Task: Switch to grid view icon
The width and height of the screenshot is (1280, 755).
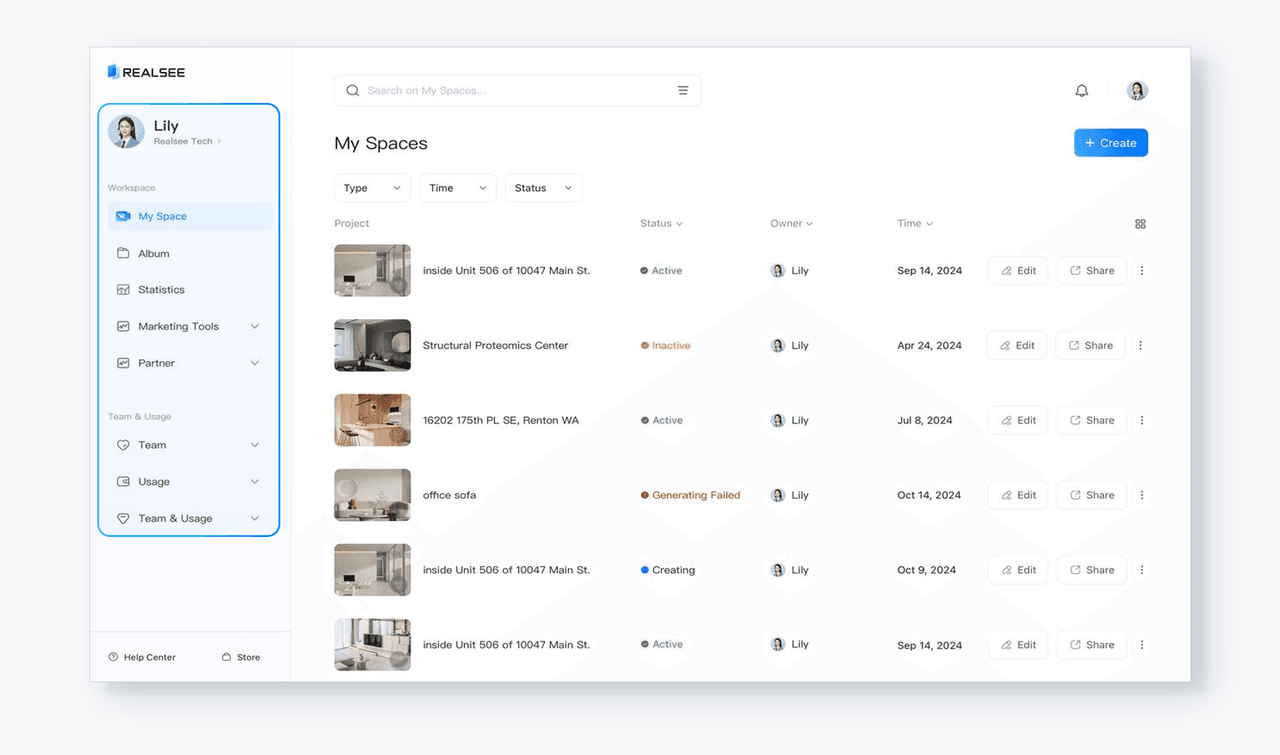Action: coord(1140,224)
